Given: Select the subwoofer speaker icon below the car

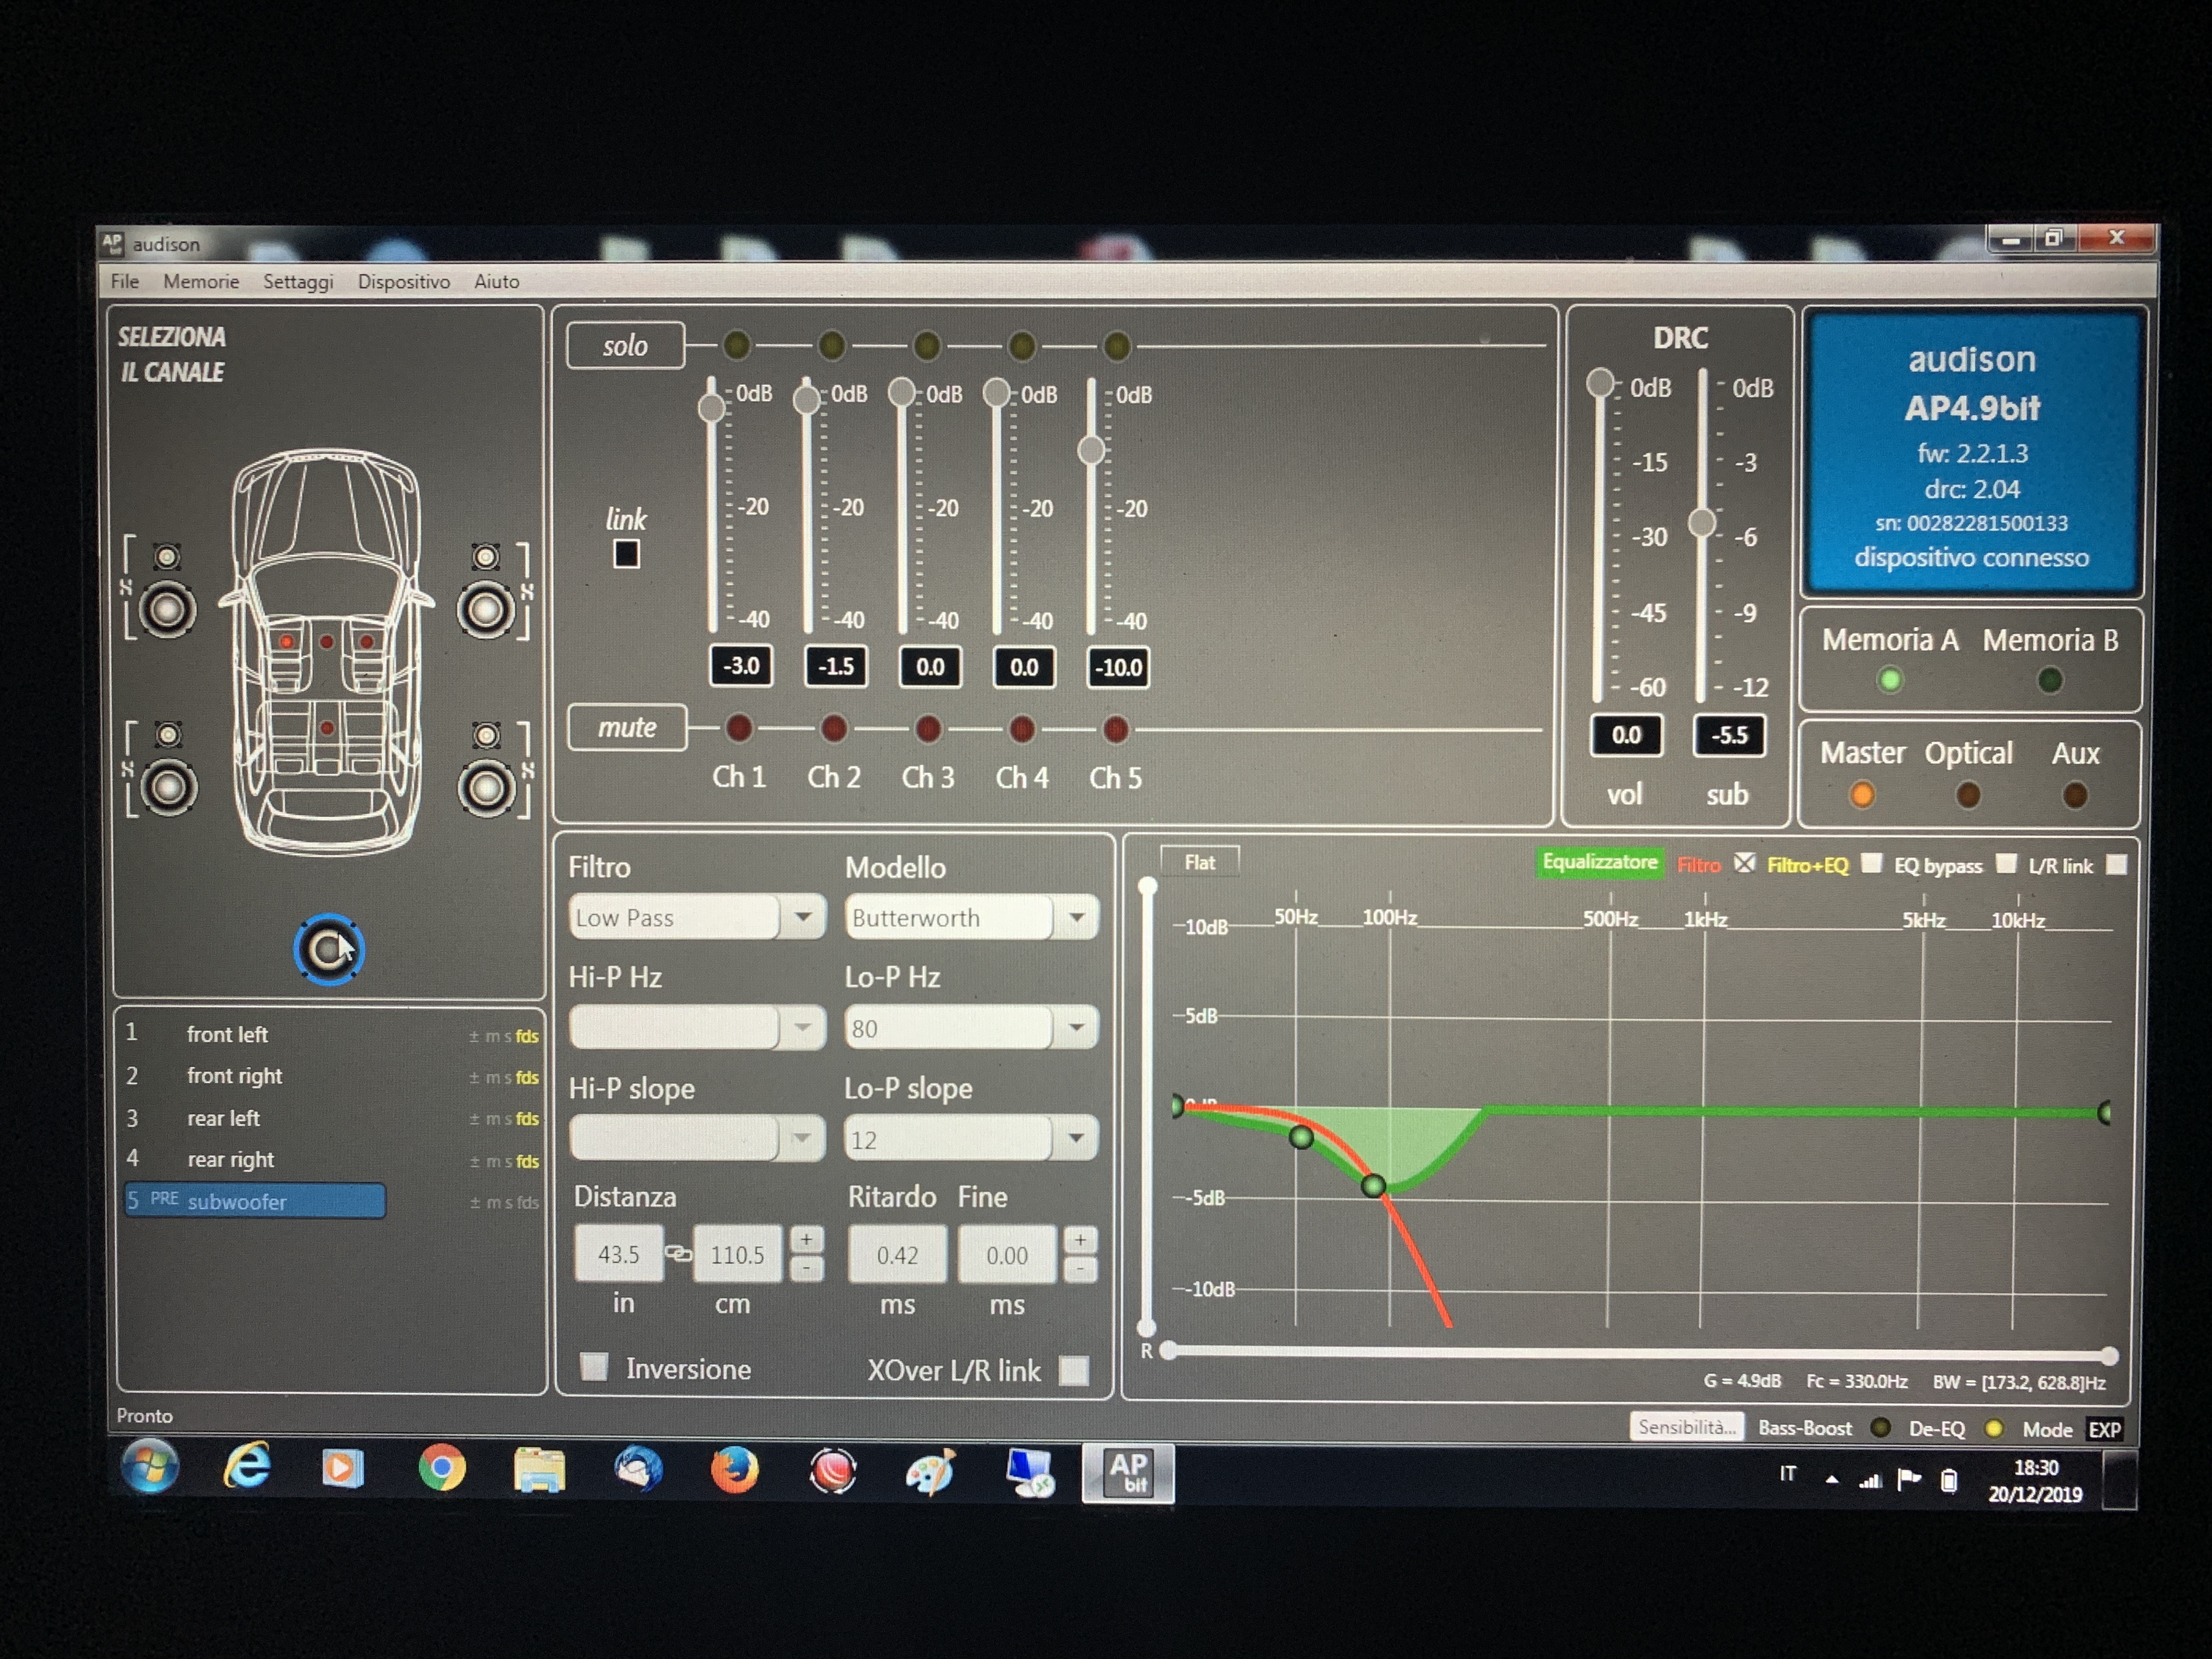Looking at the screenshot, I should click(328, 949).
